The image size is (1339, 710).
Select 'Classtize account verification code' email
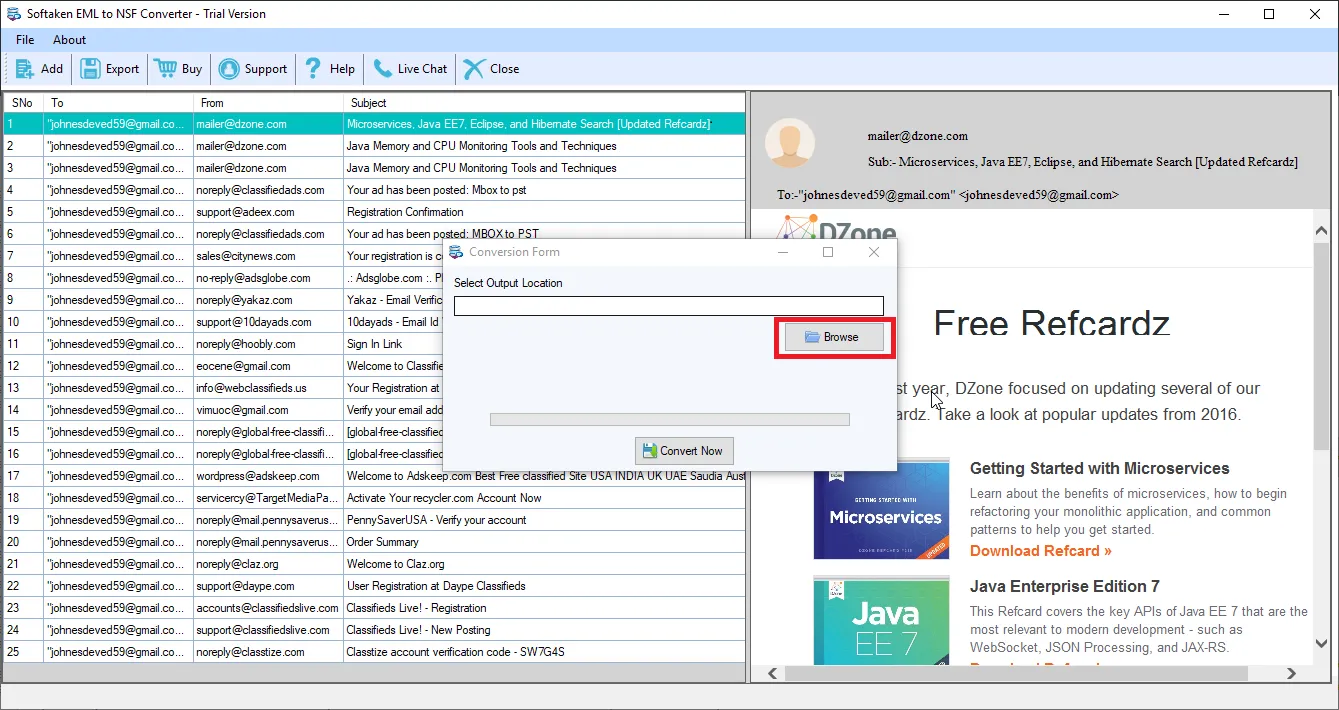coord(374,652)
